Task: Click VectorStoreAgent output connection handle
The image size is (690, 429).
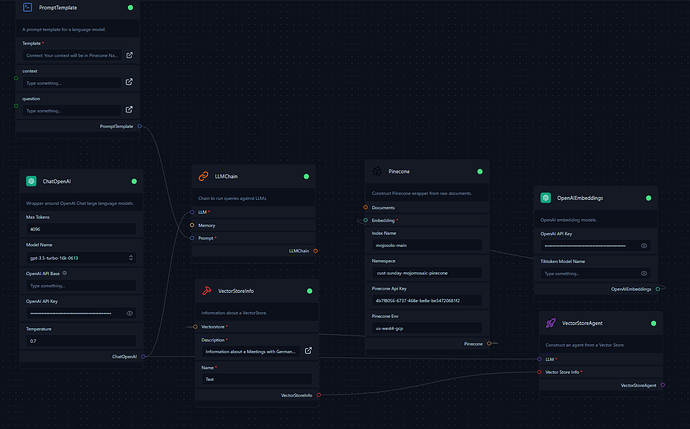Action: [x=663, y=385]
